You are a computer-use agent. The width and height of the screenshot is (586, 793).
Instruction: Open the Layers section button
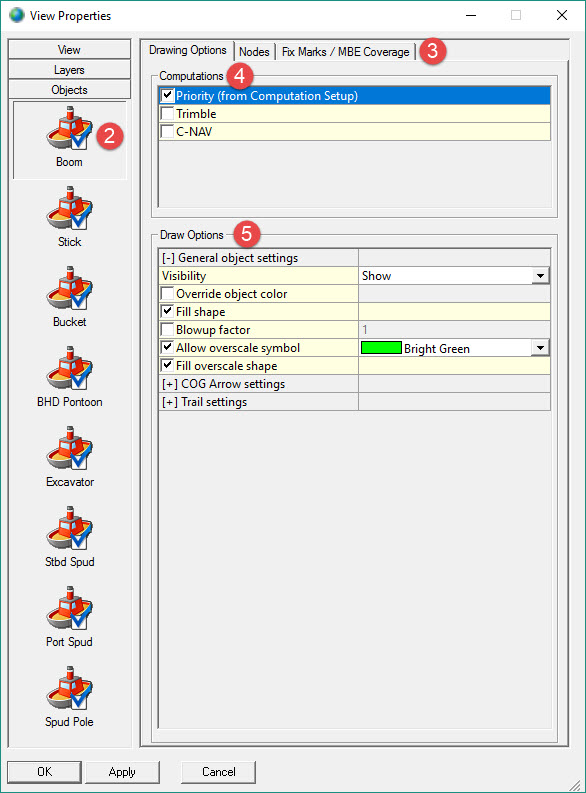point(69,70)
